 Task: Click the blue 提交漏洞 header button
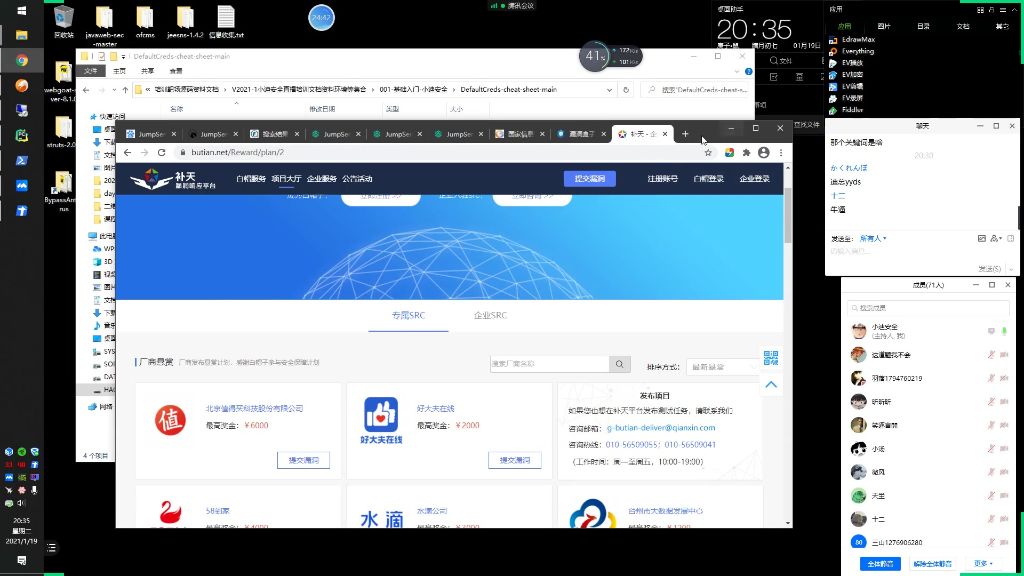tap(590, 179)
